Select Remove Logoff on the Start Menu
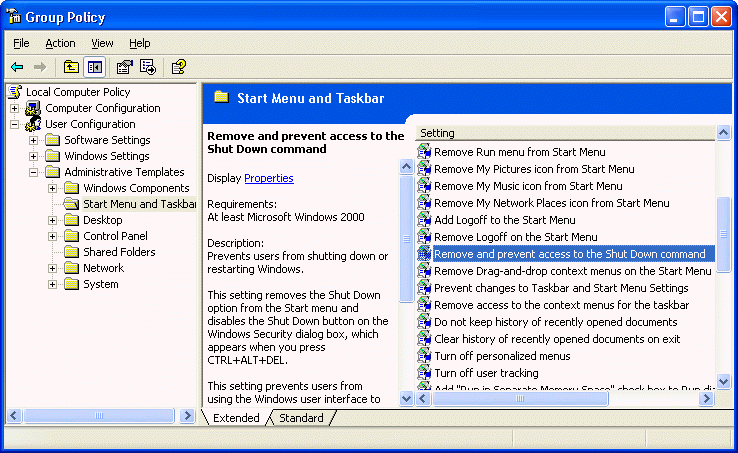The image size is (738, 453). coord(516,237)
